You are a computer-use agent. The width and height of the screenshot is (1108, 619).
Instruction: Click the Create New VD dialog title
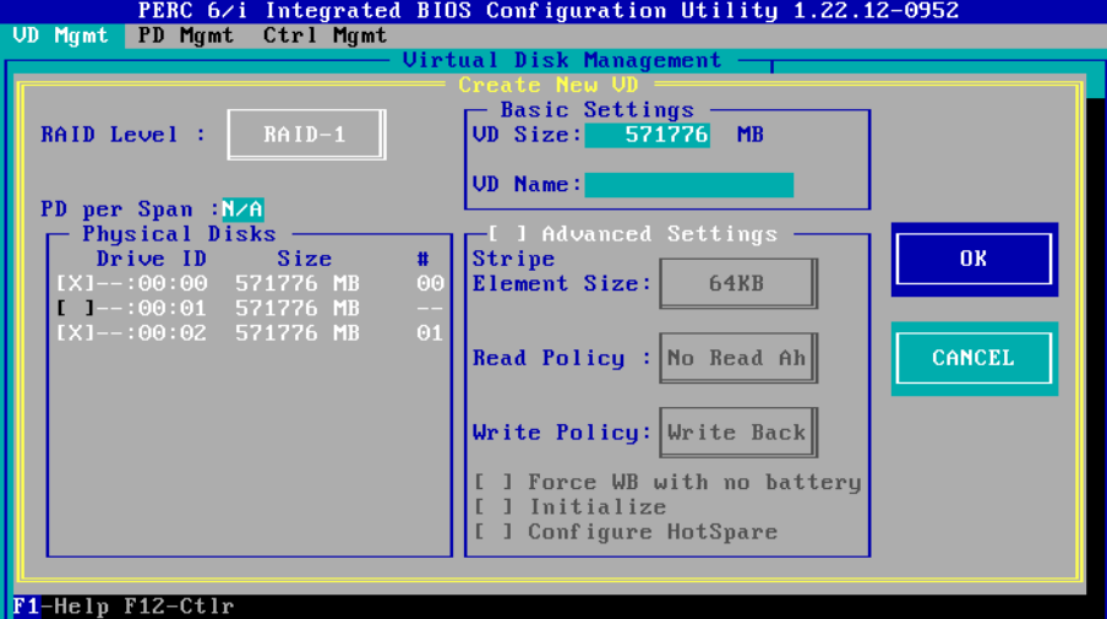pyautogui.click(x=548, y=85)
